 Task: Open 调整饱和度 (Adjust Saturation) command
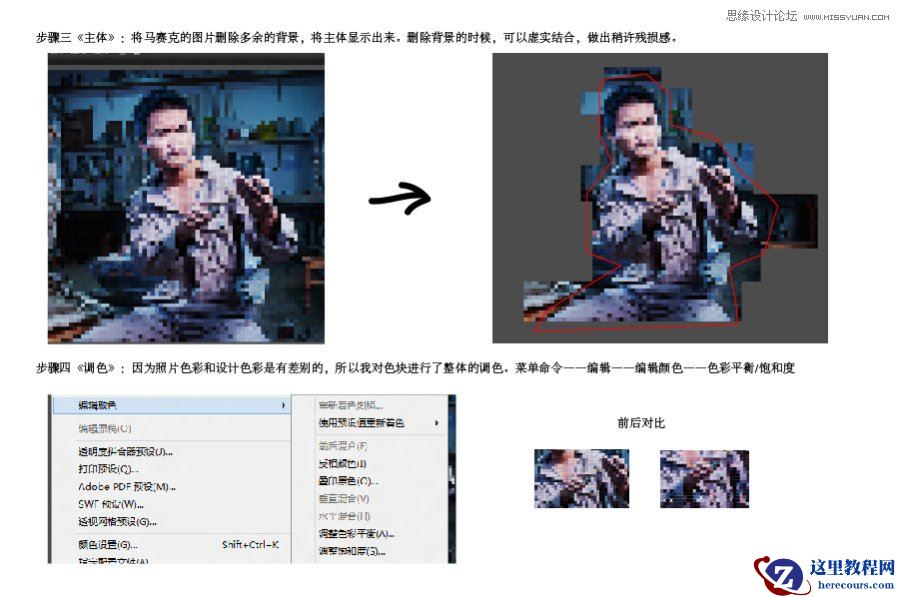coord(350,548)
